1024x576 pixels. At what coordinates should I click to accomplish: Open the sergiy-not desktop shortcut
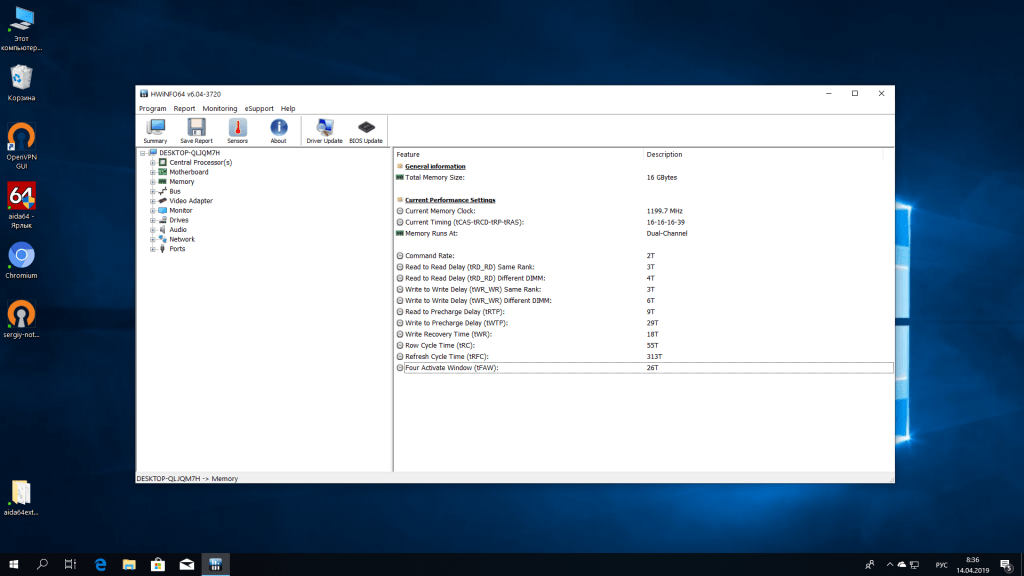[22, 319]
